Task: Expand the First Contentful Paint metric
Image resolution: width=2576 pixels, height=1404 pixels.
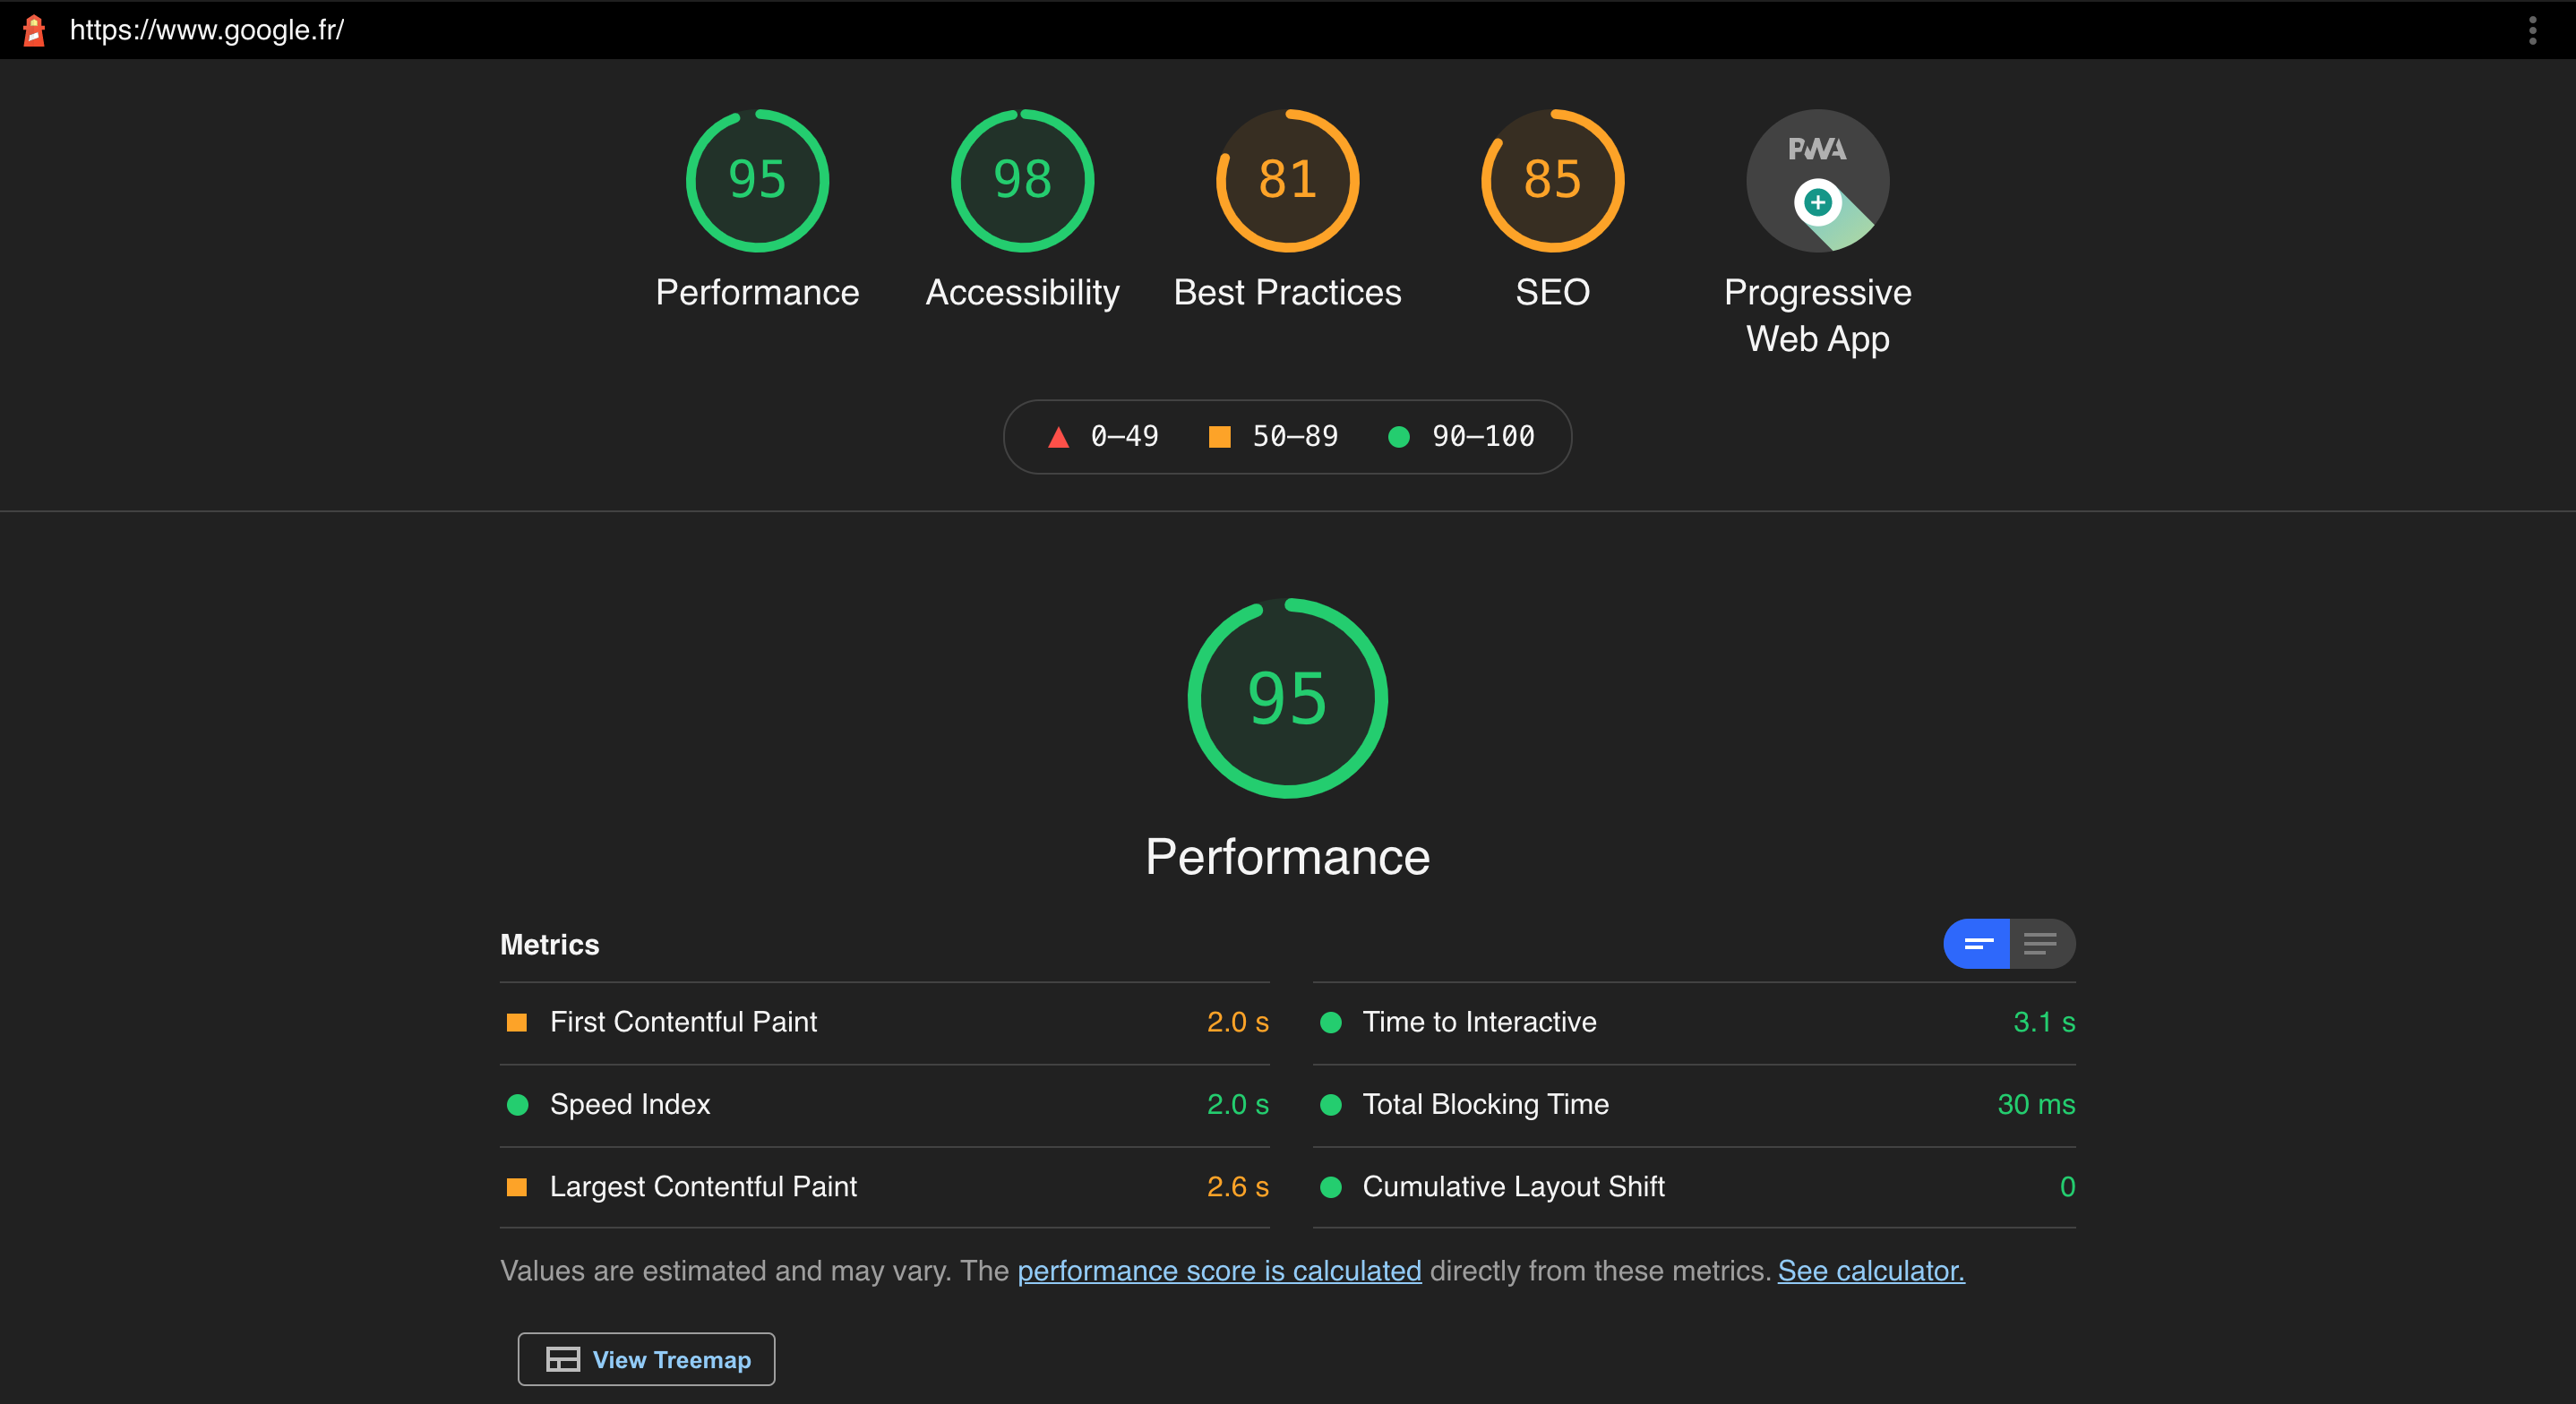Action: point(884,1022)
